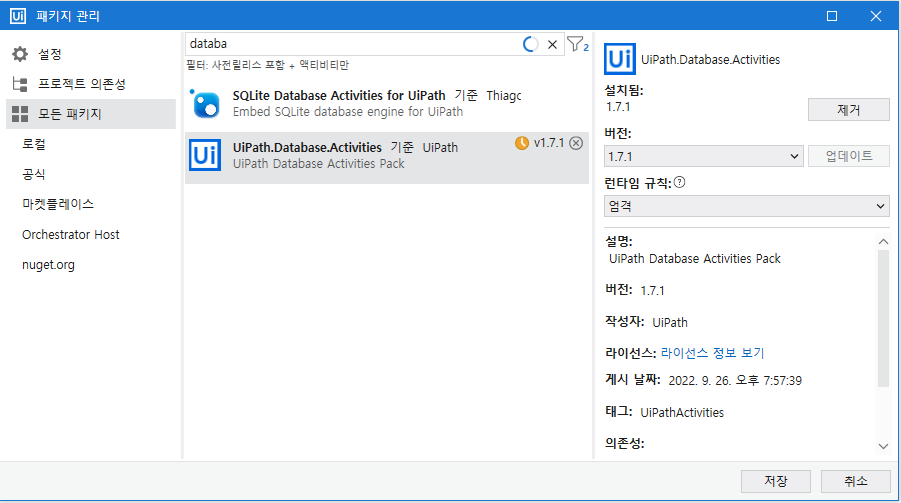Click the details scrollbar down arrow

tap(883, 446)
